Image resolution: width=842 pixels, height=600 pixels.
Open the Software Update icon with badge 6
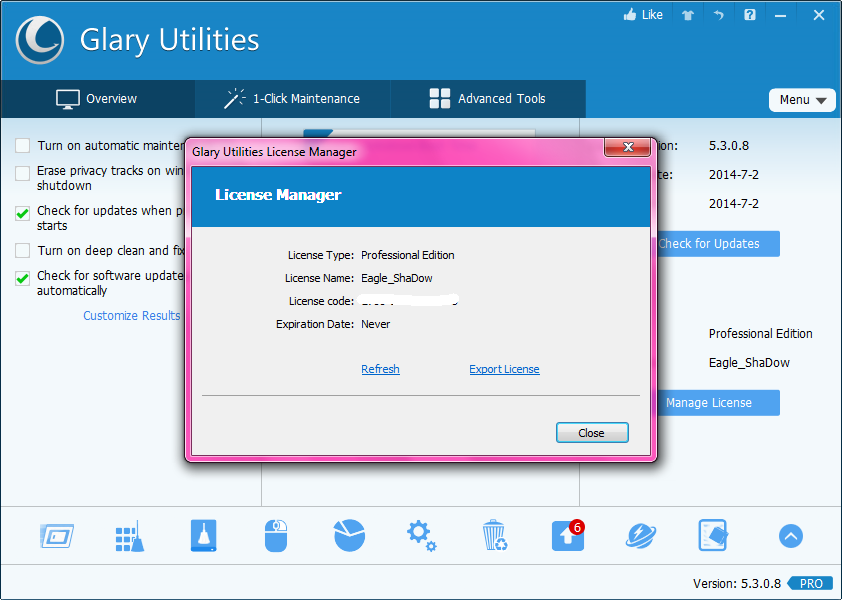coord(568,536)
